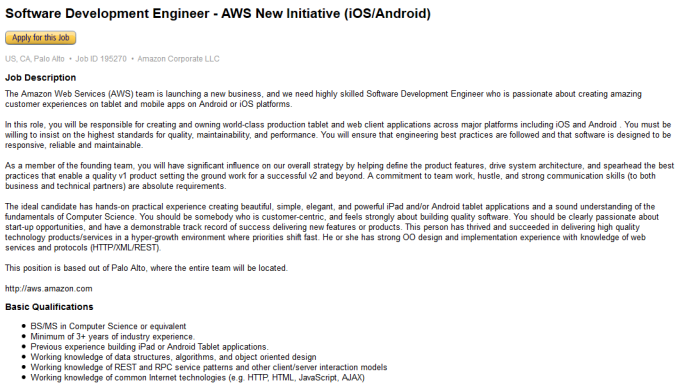Click the Basic Qualifications heading
Screen dimensions: 680x388
coord(49,307)
